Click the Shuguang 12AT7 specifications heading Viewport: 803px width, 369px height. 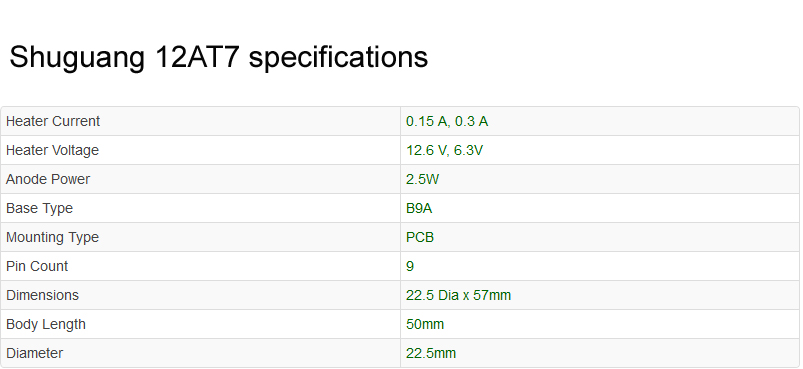(219, 57)
